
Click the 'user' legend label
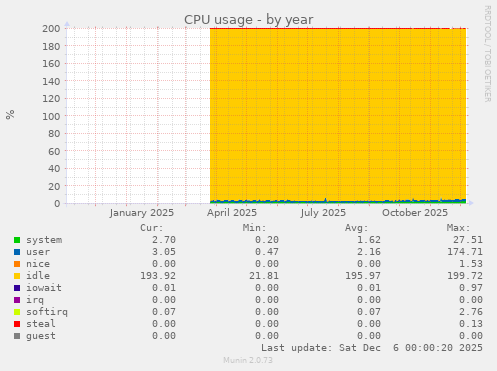(x=38, y=252)
